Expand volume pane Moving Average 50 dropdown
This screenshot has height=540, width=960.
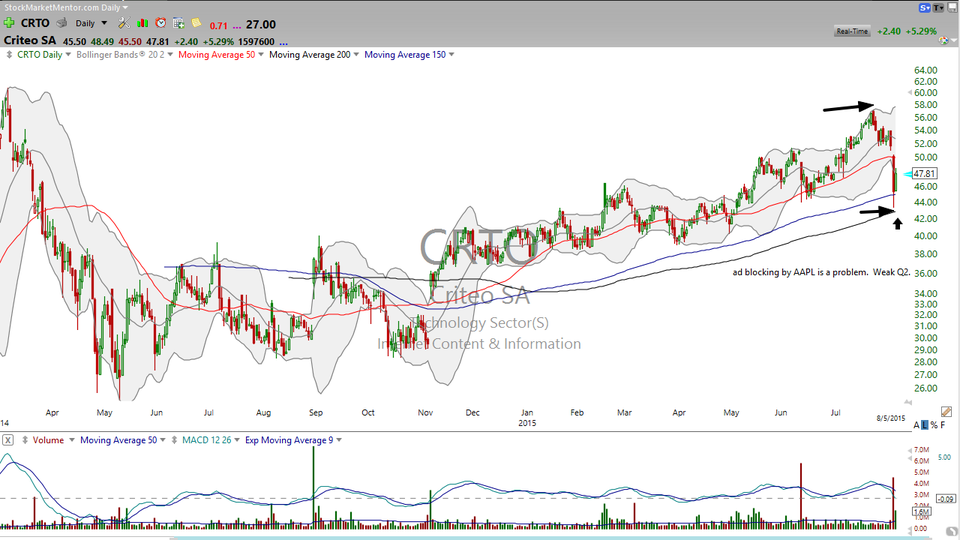163,440
